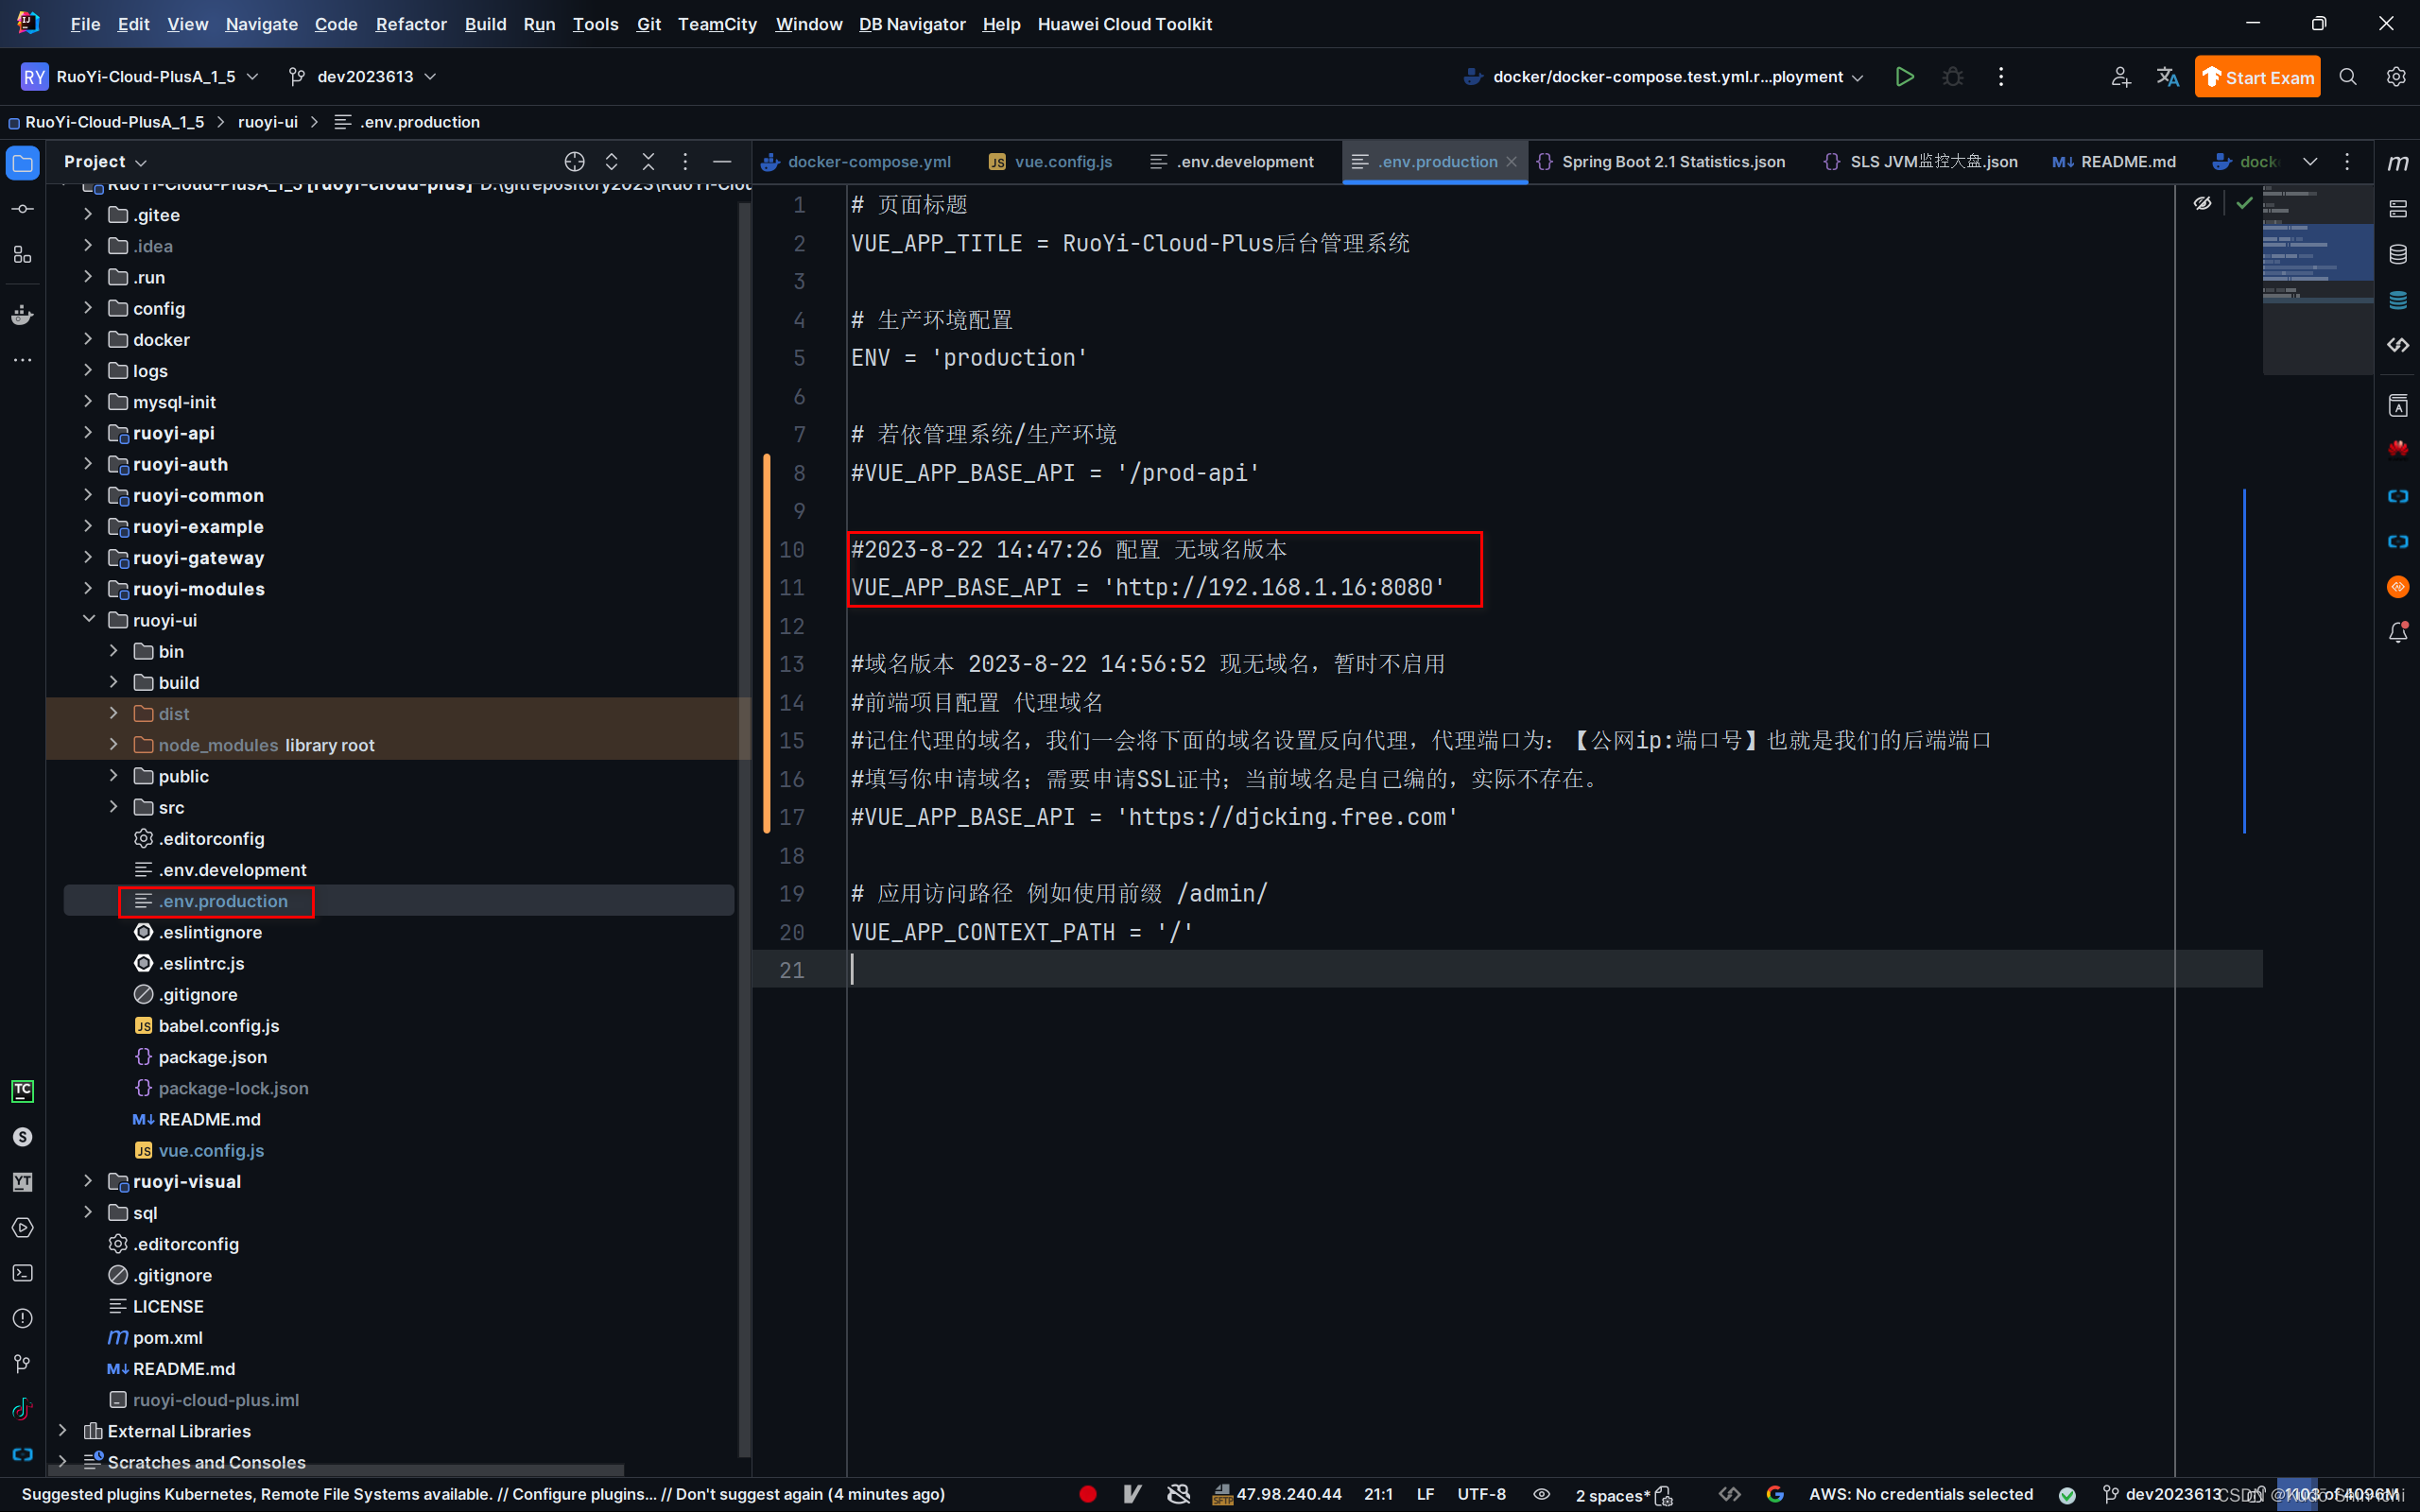Open Search Everywhere magnifier
Image resolution: width=2420 pixels, height=1512 pixels.
tap(2348, 77)
